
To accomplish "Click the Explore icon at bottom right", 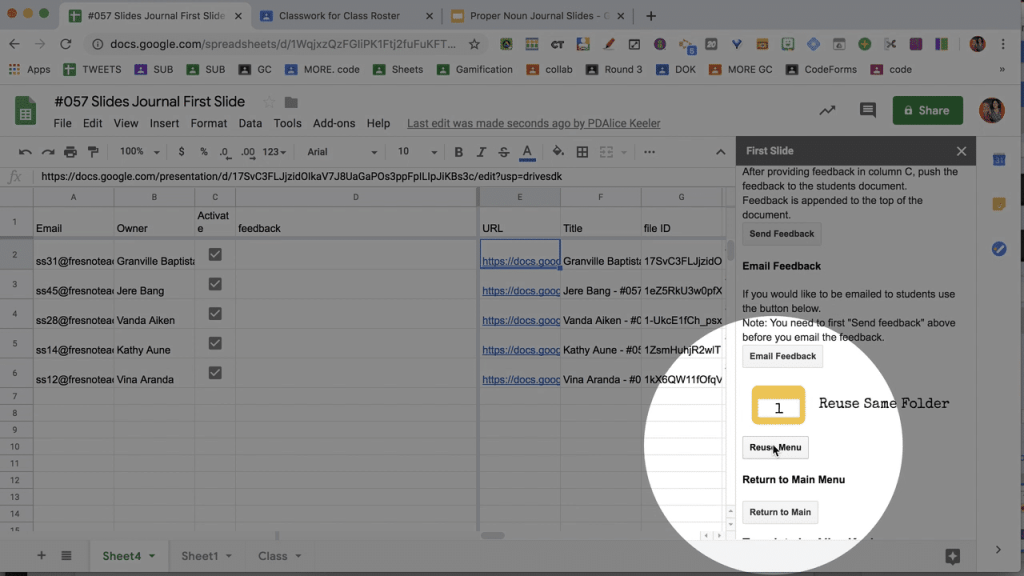I will tap(952, 556).
